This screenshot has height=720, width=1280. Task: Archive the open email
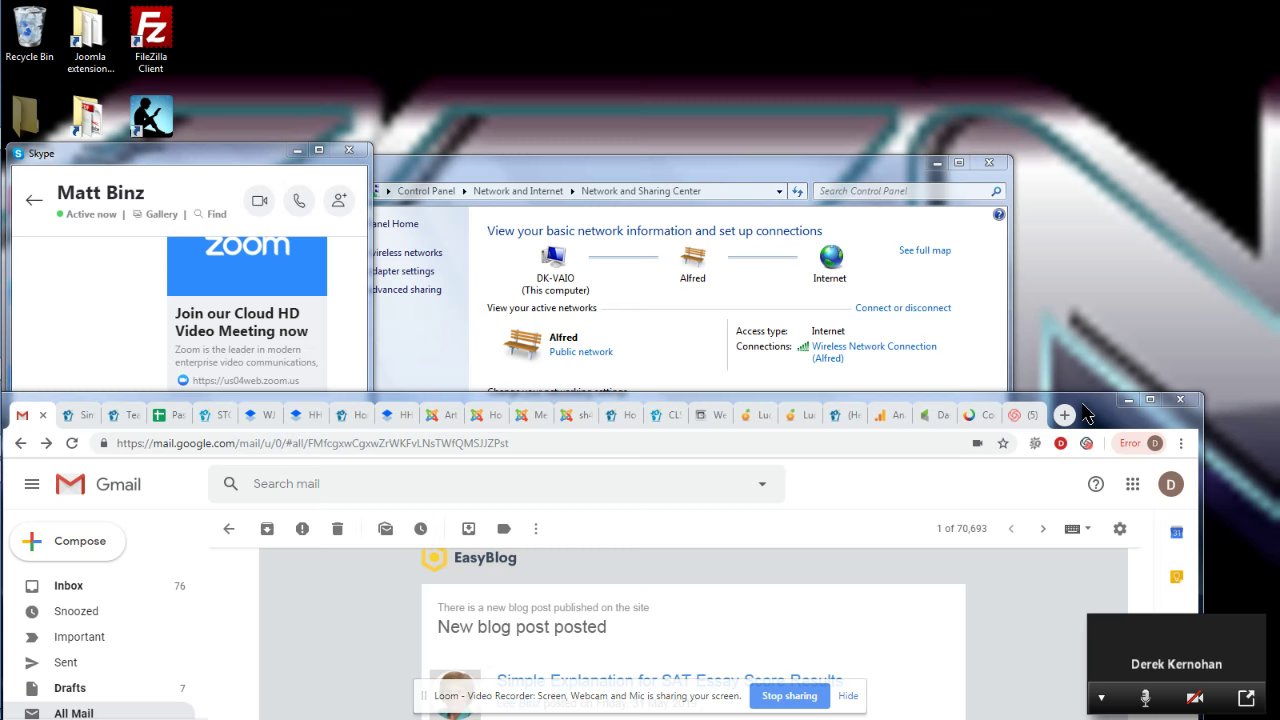point(267,529)
